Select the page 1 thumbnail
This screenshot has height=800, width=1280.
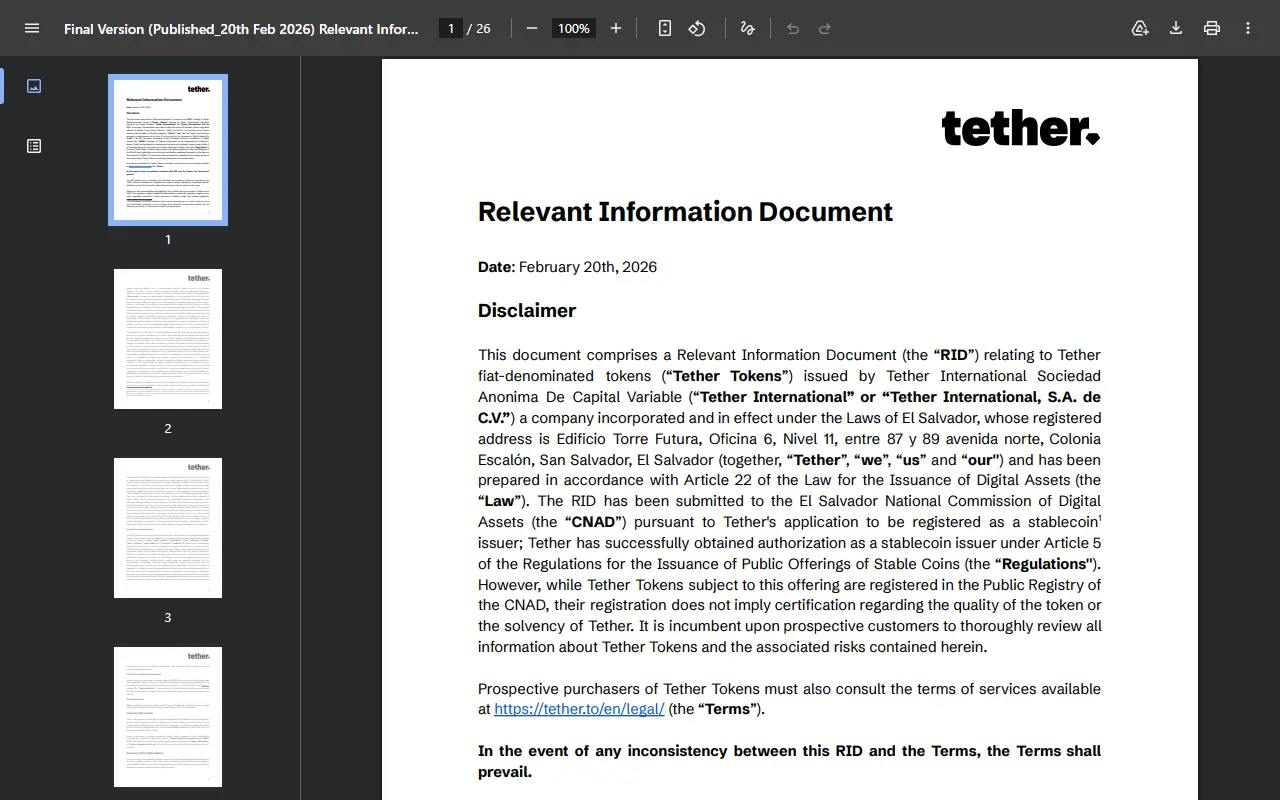(x=168, y=150)
